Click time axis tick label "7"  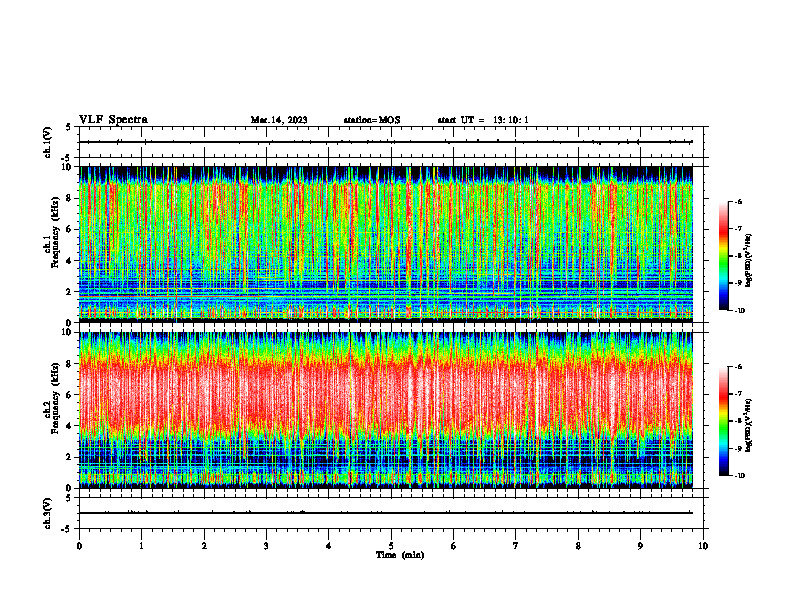[516, 546]
